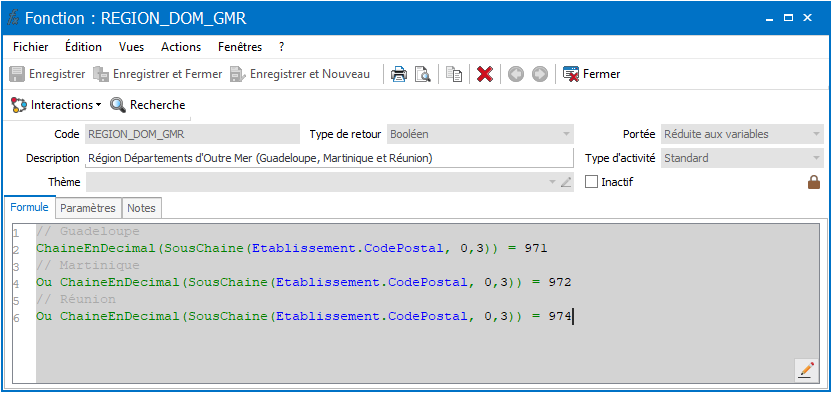This screenshot has width=832, height=393.
Task: Open the Édition menu
Action: [83, 47]
